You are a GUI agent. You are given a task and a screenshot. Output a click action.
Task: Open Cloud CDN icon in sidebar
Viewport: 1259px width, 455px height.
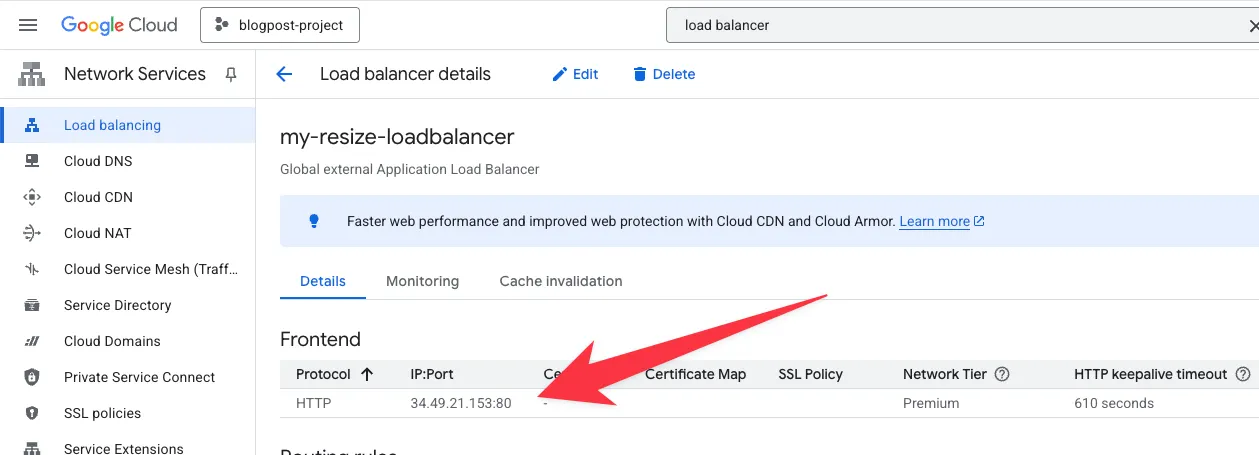[x=32, y=197]
